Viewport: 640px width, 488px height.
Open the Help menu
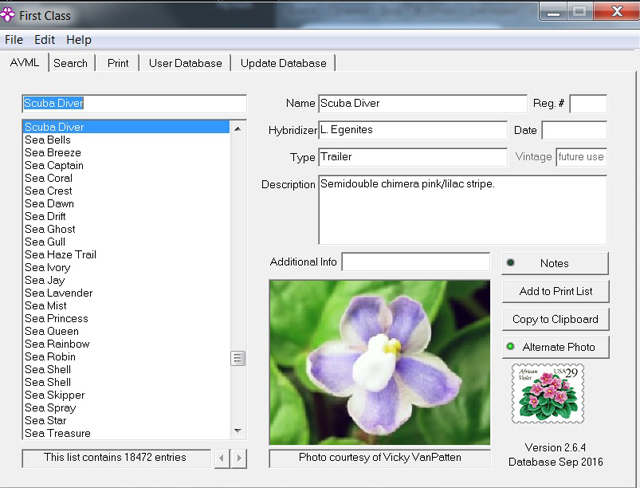[79, 40]
